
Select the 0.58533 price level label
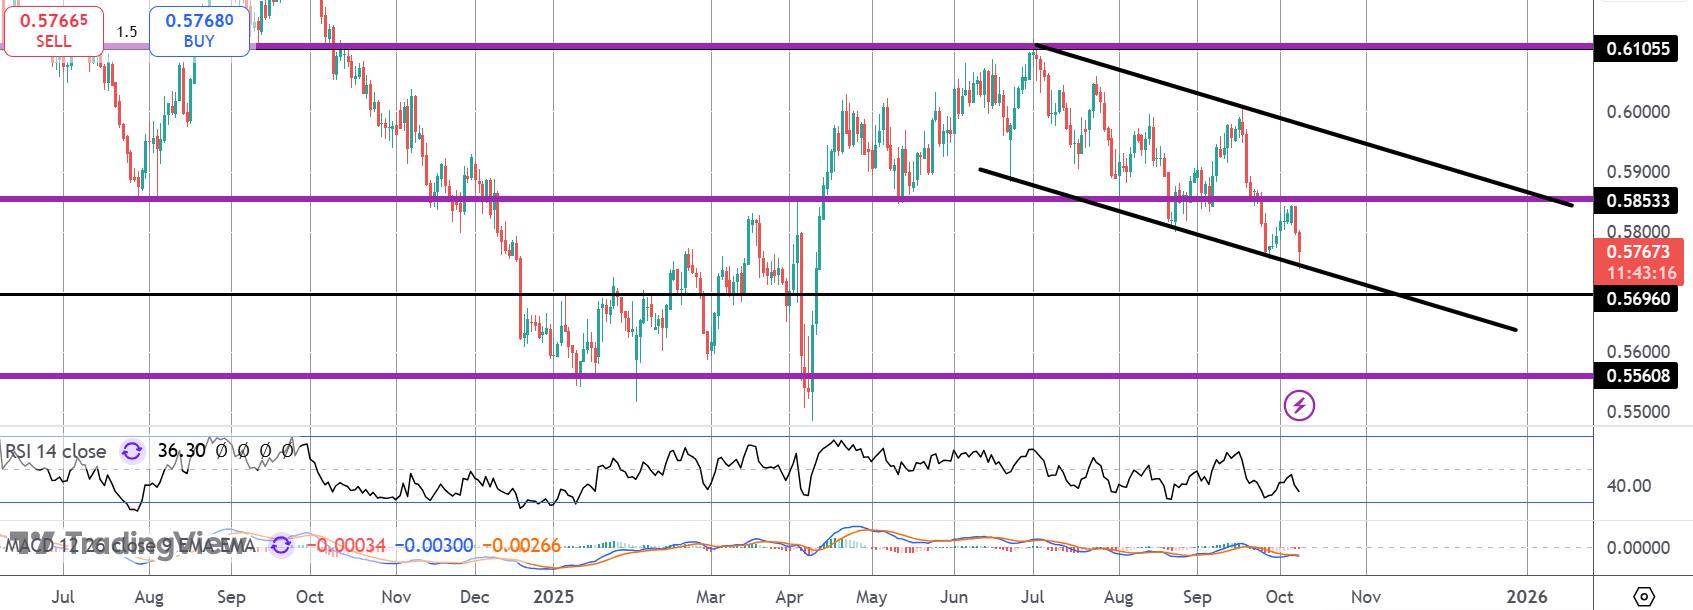(1638, 200)
